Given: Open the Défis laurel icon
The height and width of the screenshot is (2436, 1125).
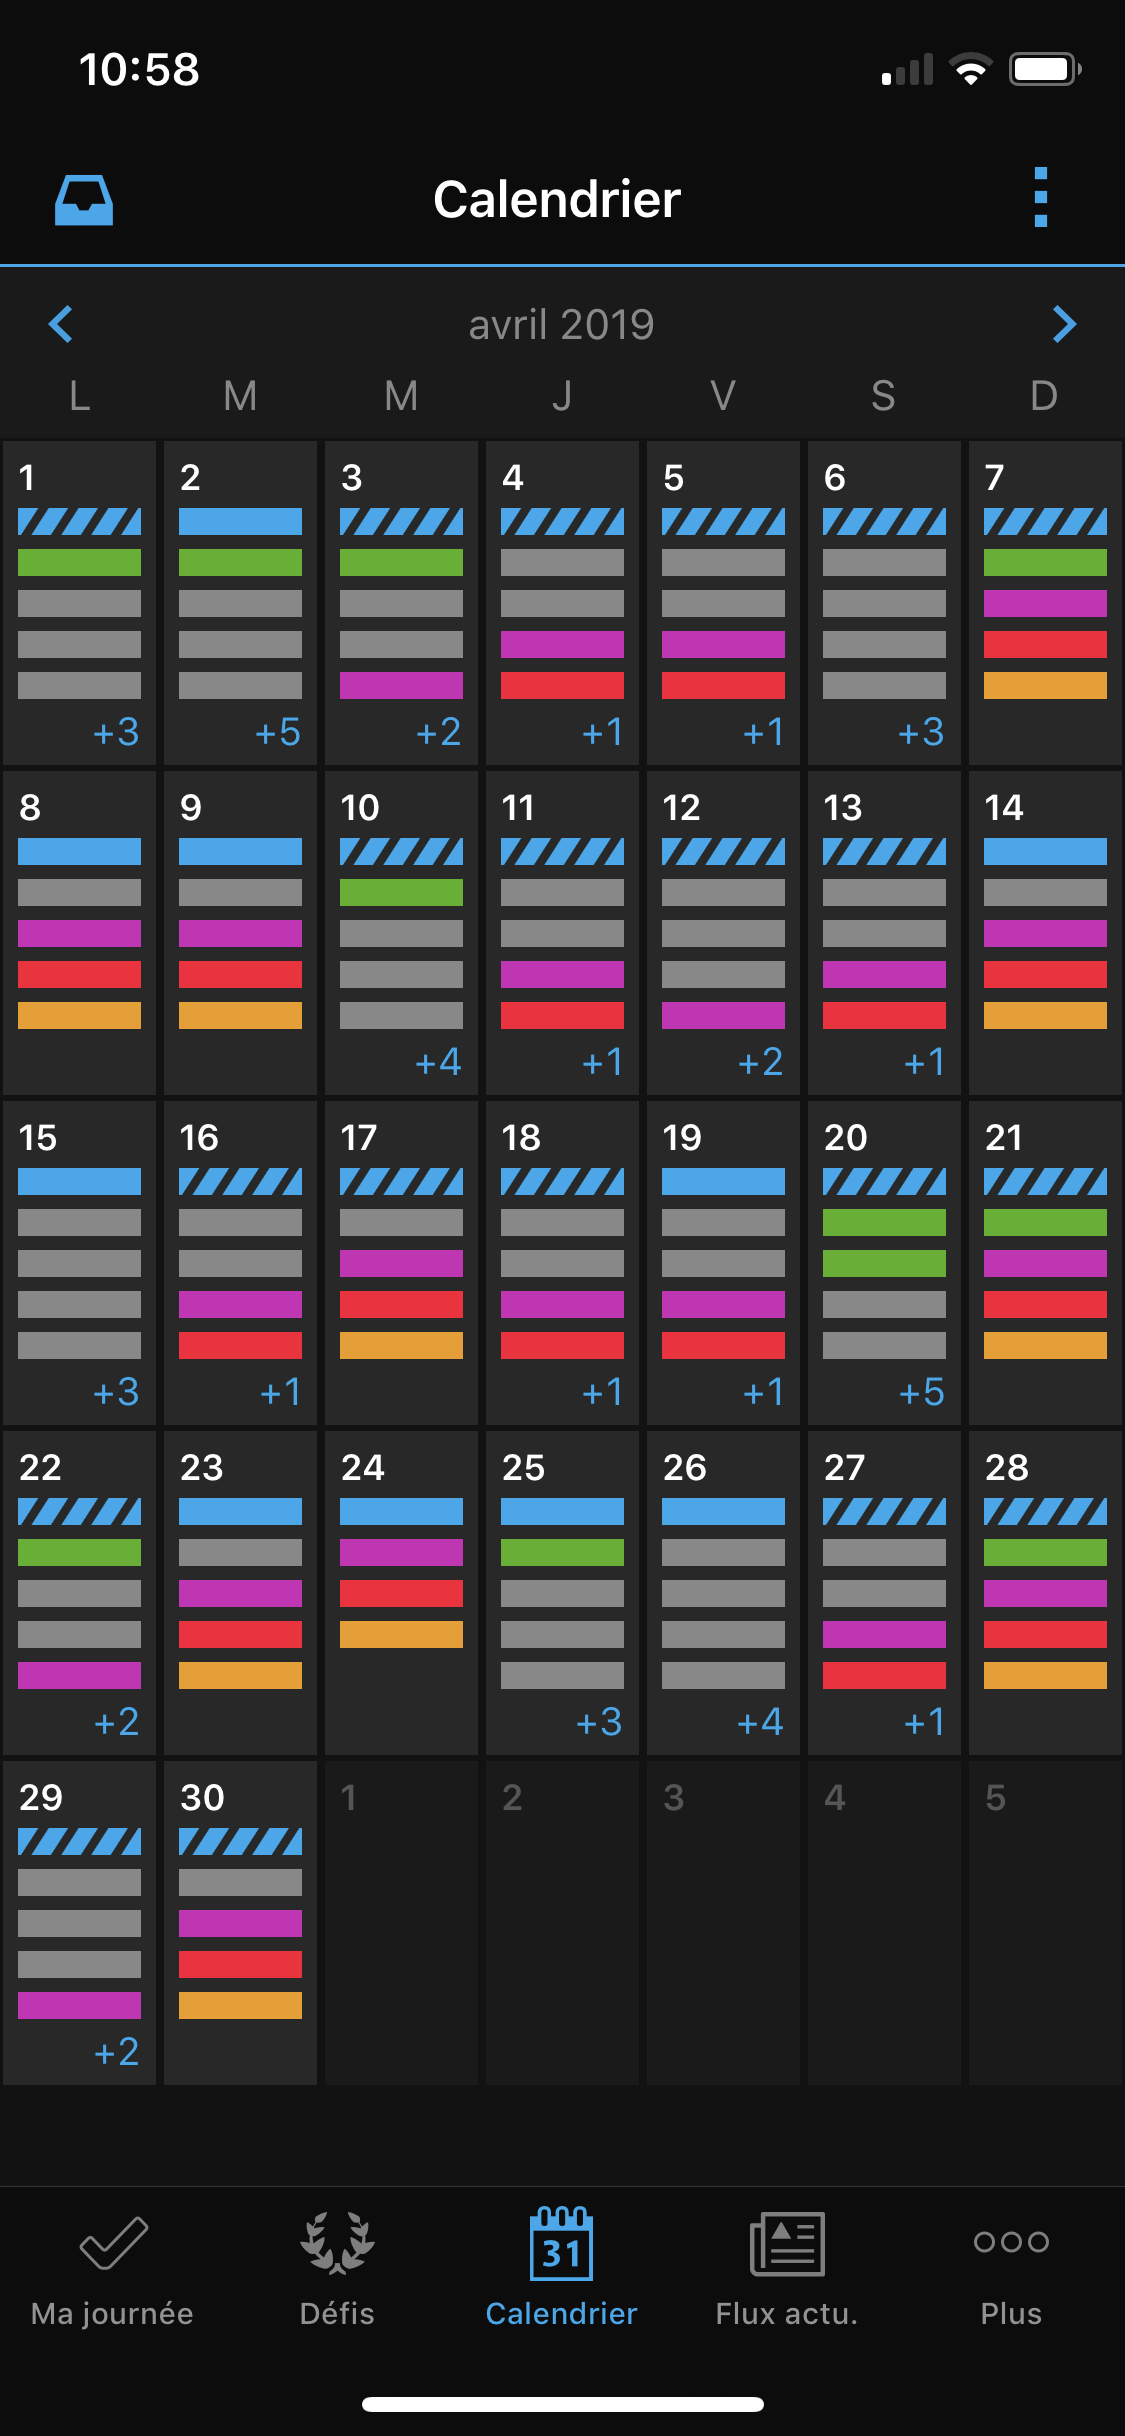Looking at the screenshot, I should click(337, 2243).
